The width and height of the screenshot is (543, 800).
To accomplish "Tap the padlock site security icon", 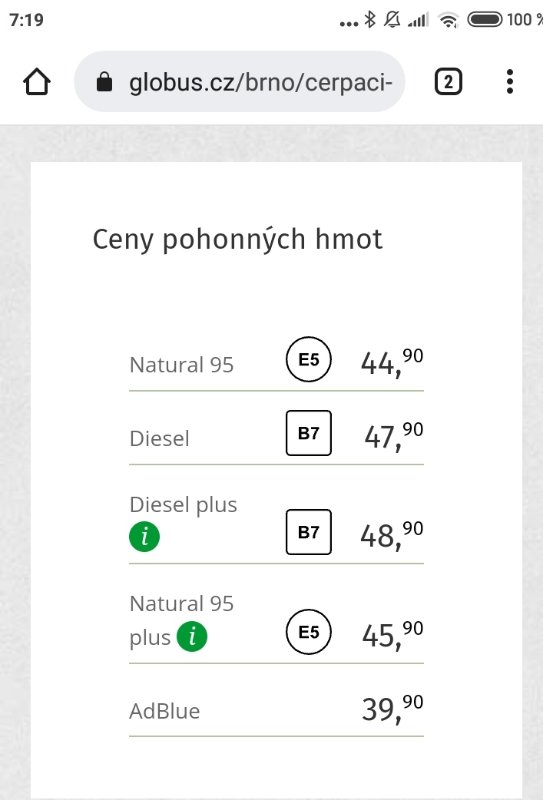I will click(105, 81).
